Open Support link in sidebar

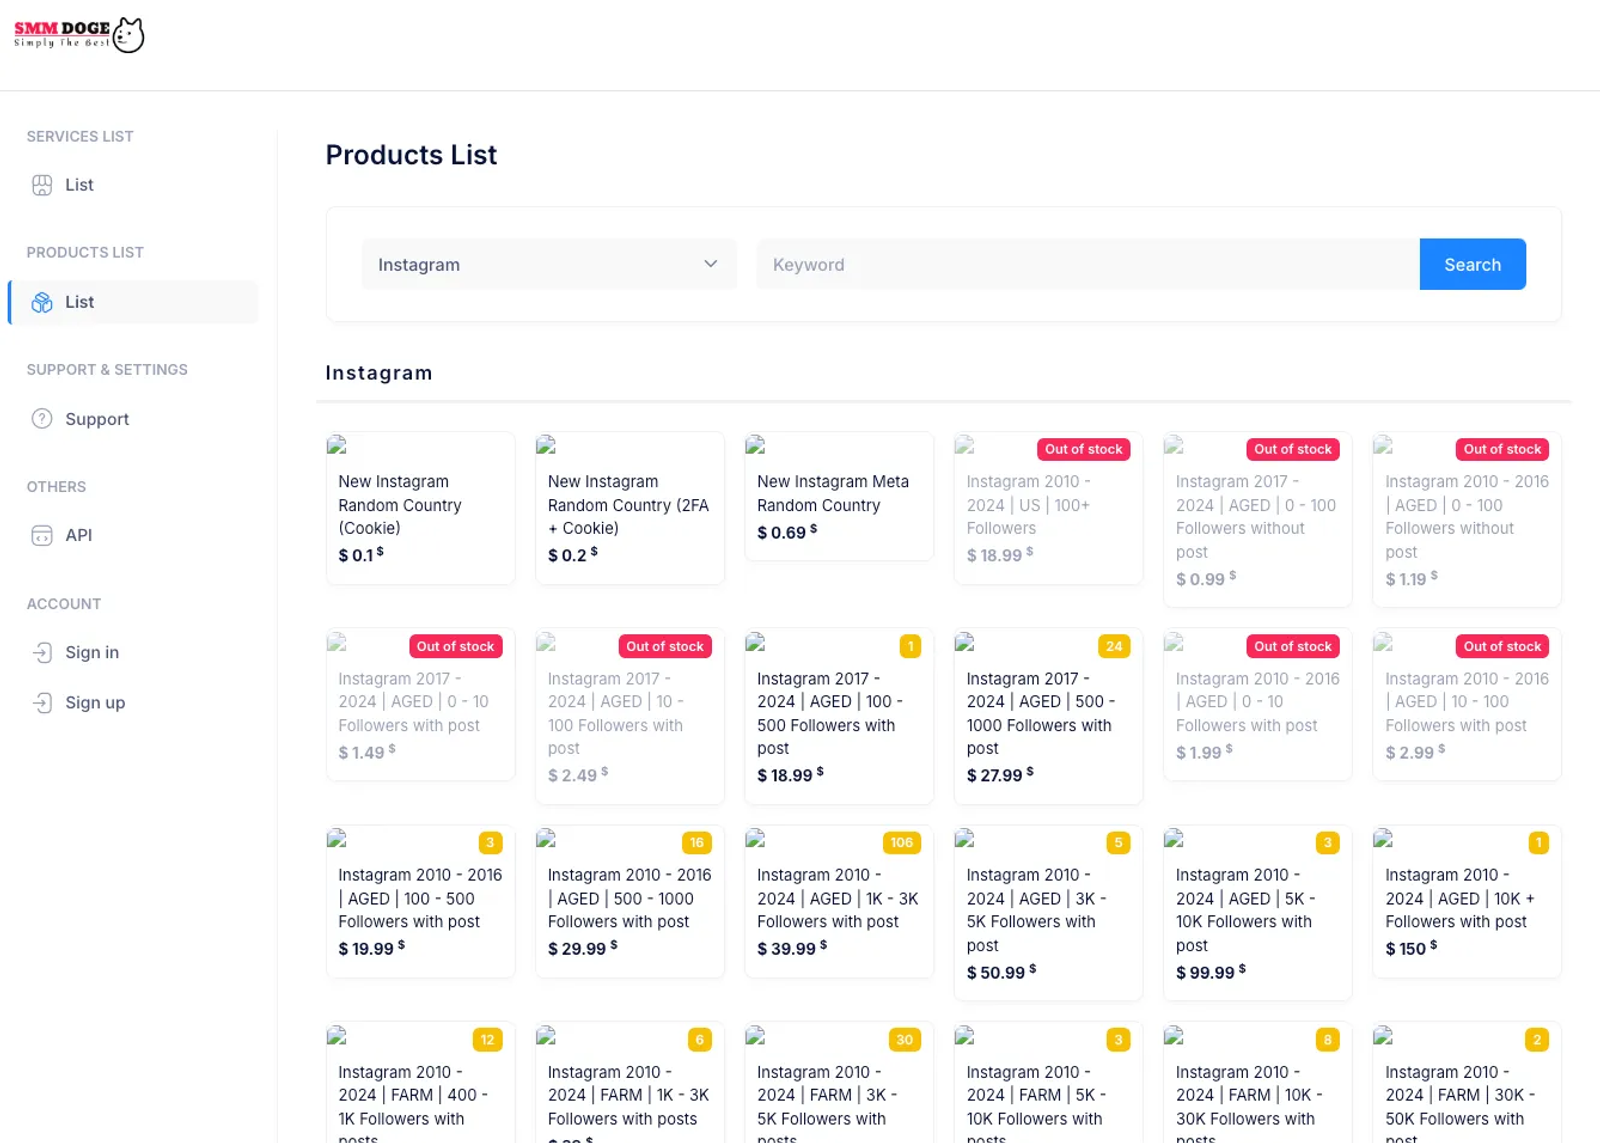97,419
